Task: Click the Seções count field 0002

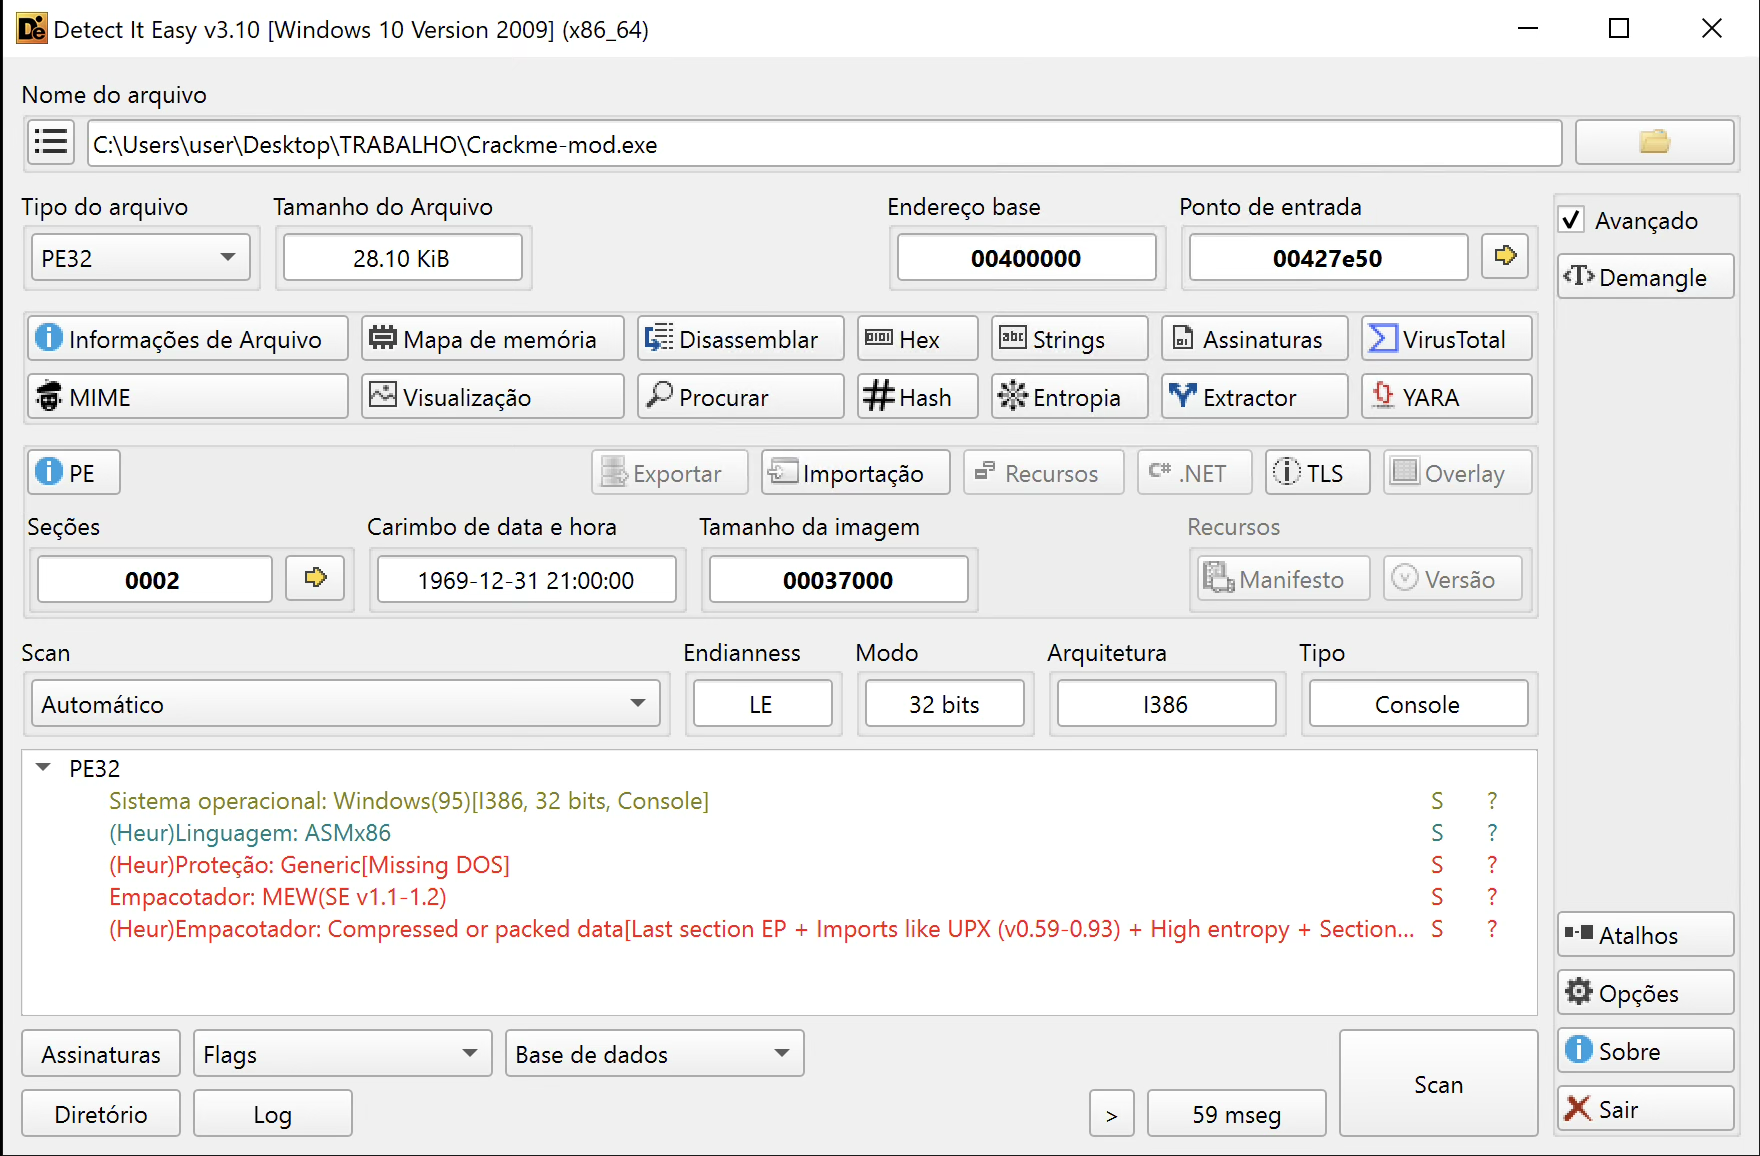Action: (154, 580)
